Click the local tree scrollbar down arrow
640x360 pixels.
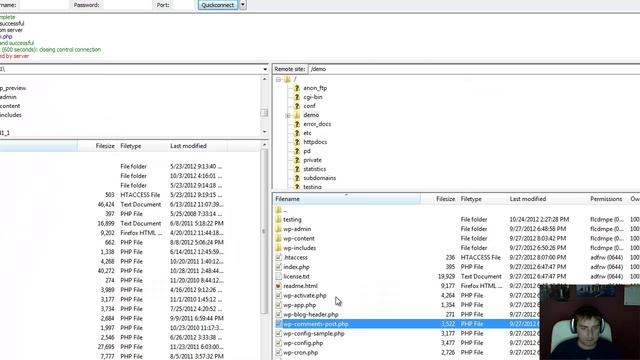coord(264,131)
